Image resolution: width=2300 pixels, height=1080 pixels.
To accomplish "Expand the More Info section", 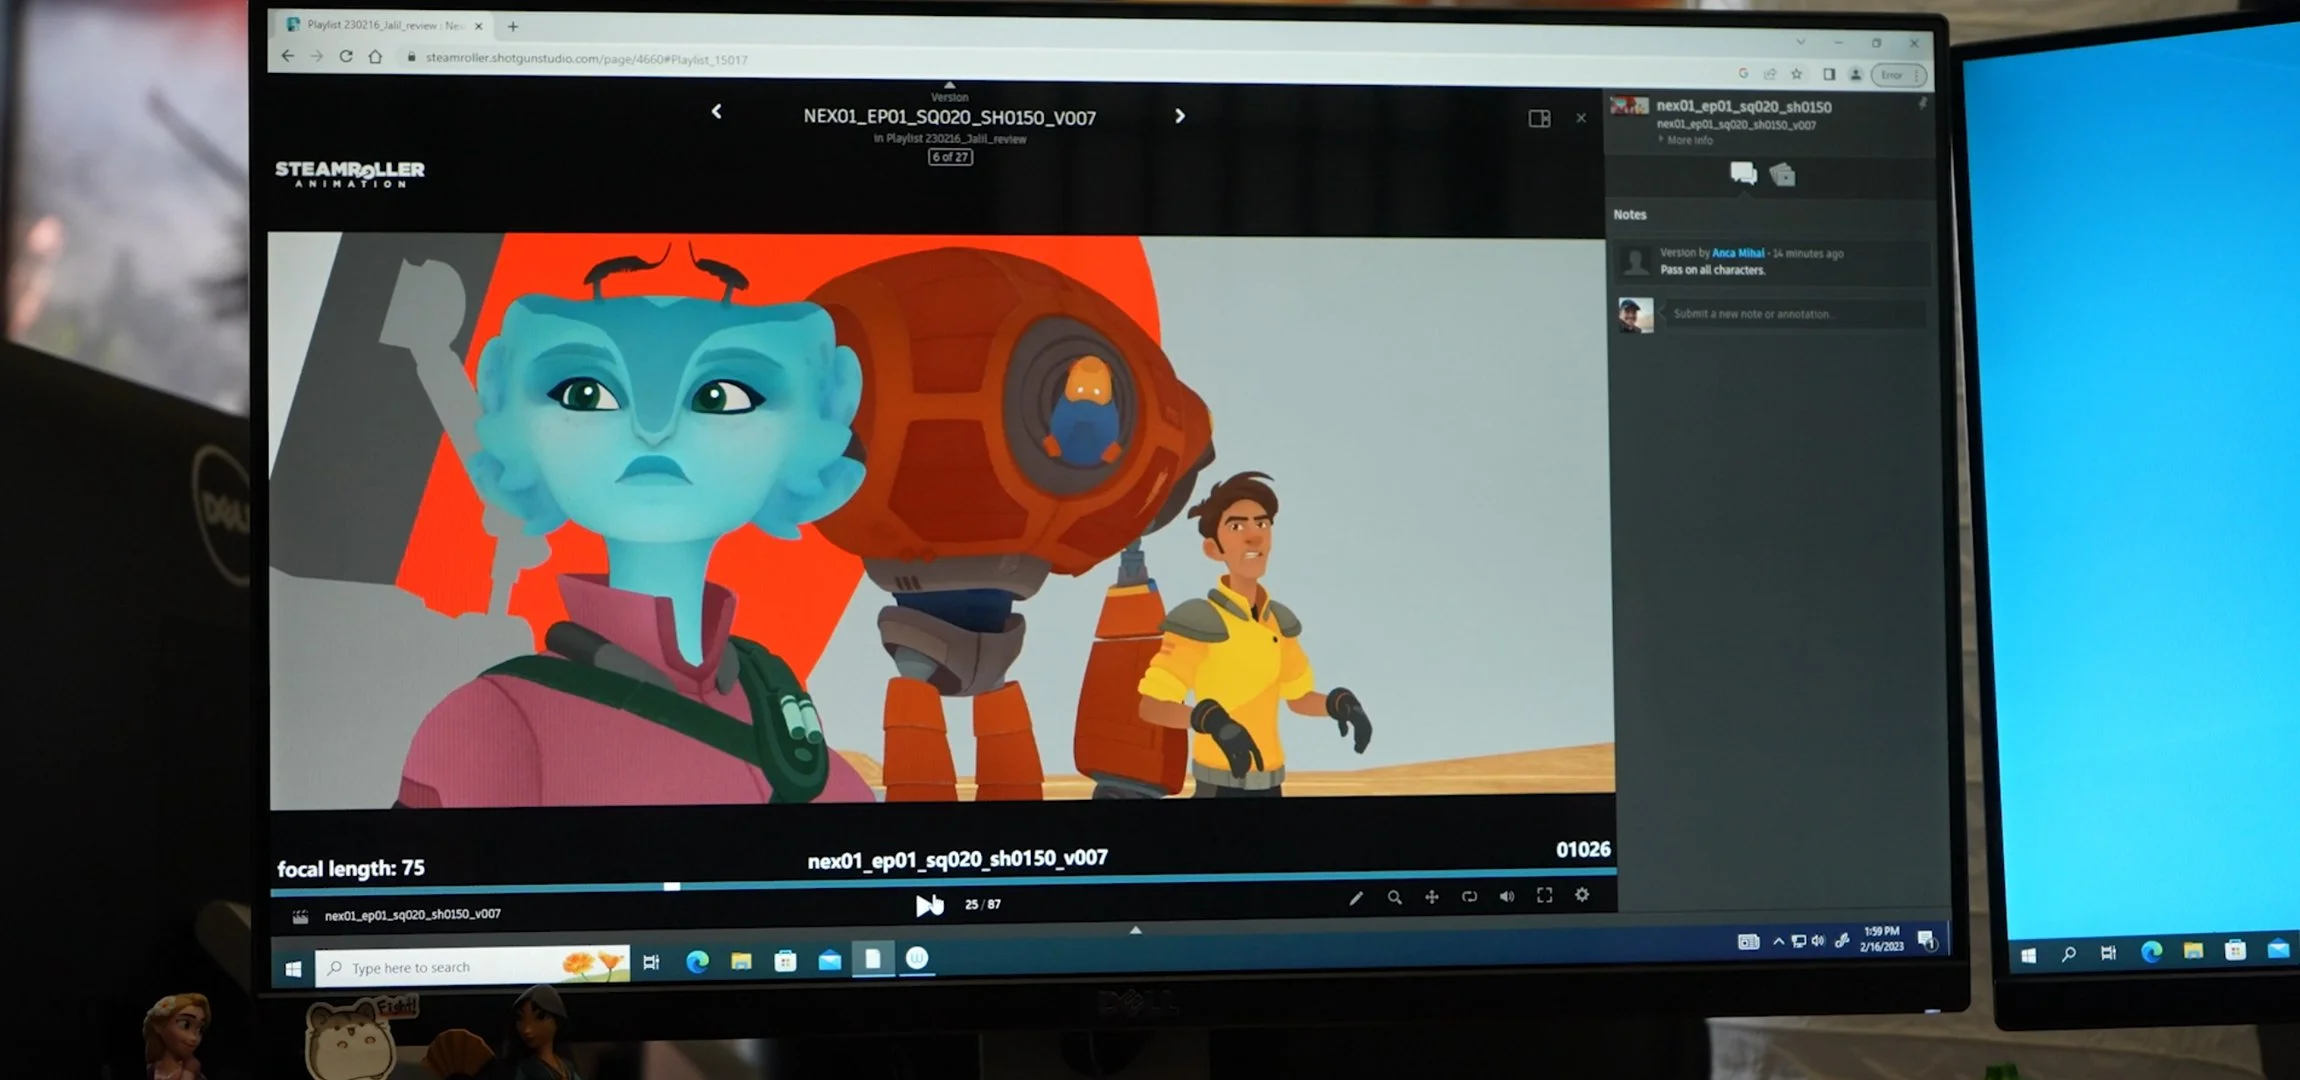I will [x=1688, y=140].
